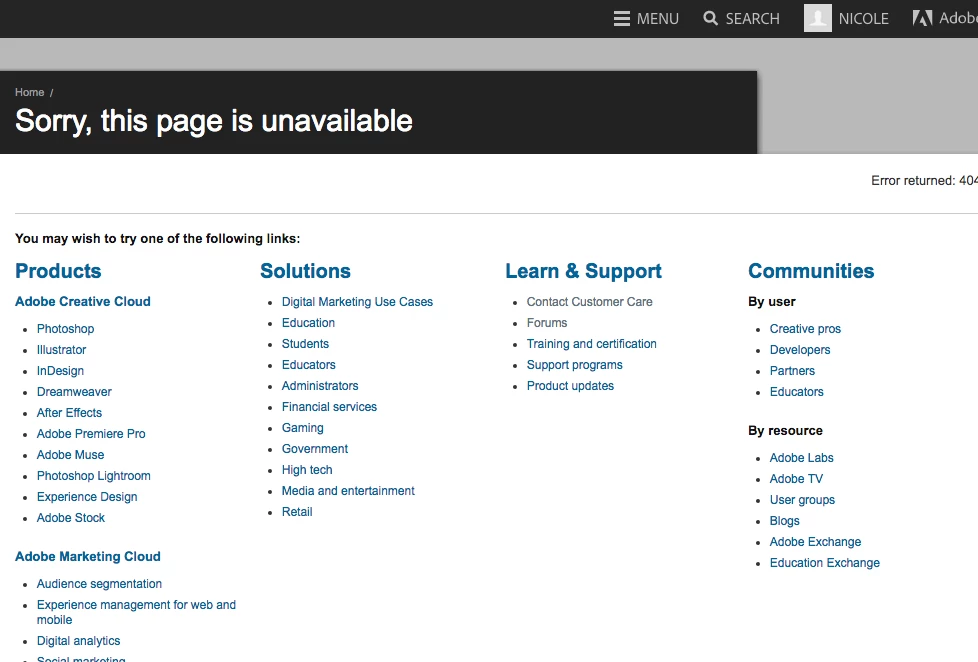The height and width of the screenshot is (662, 978).
Task: Open the Retail link
Action: (297, 512)
